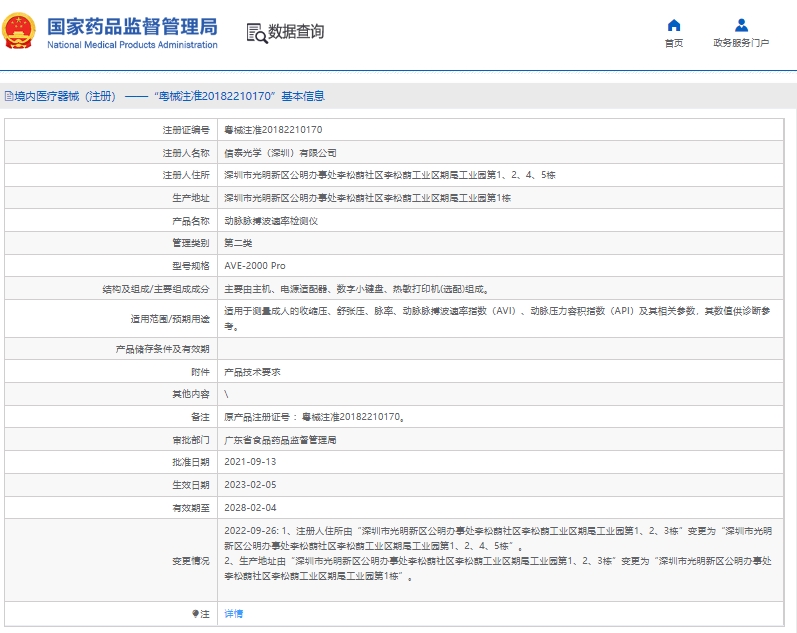Click the 管理类别 row label
Viewport: 797px width, 633px height.
pyautogui.click(x=191, y=243)
